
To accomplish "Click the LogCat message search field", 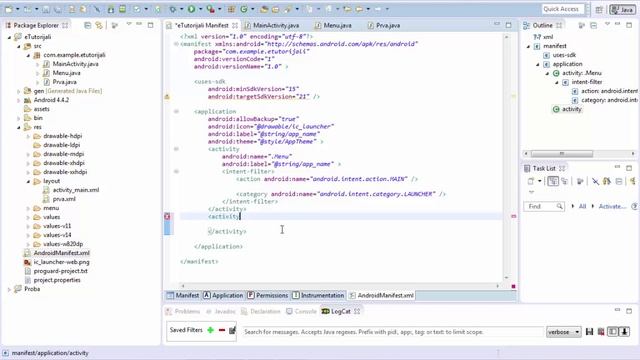I will click(x=393, y=332).
